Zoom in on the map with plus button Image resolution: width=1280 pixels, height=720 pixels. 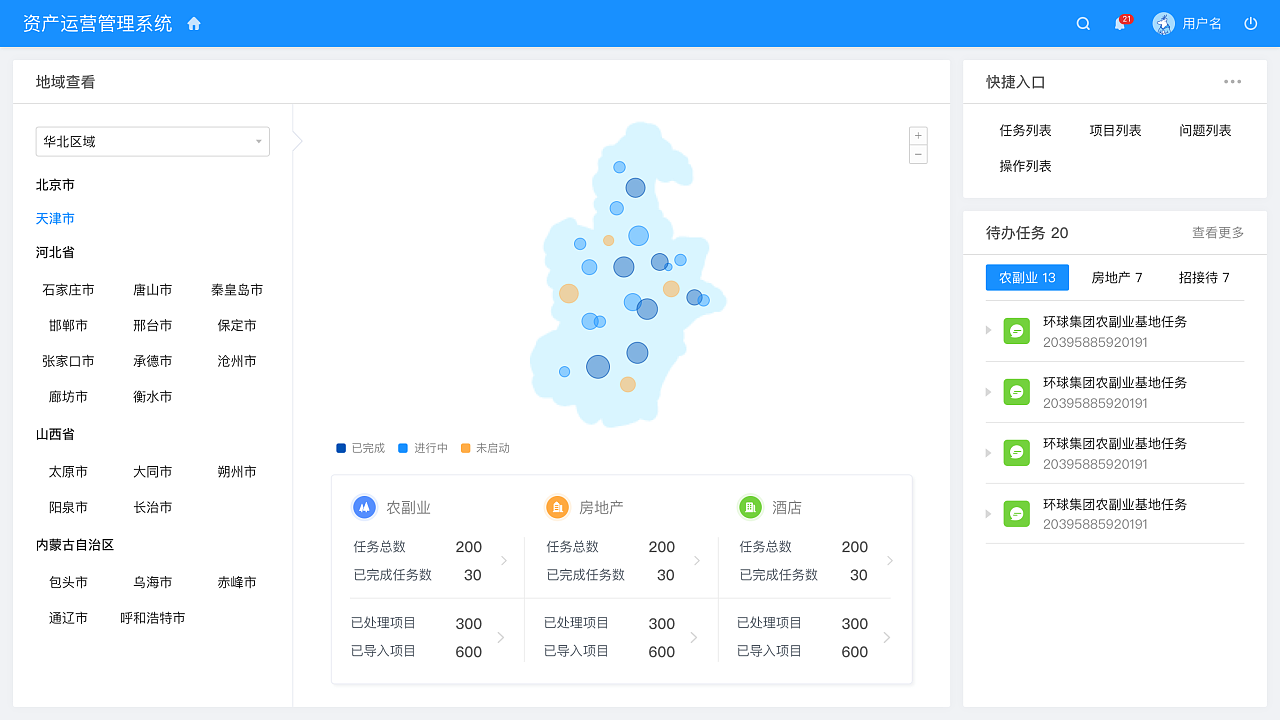(918, 134)
